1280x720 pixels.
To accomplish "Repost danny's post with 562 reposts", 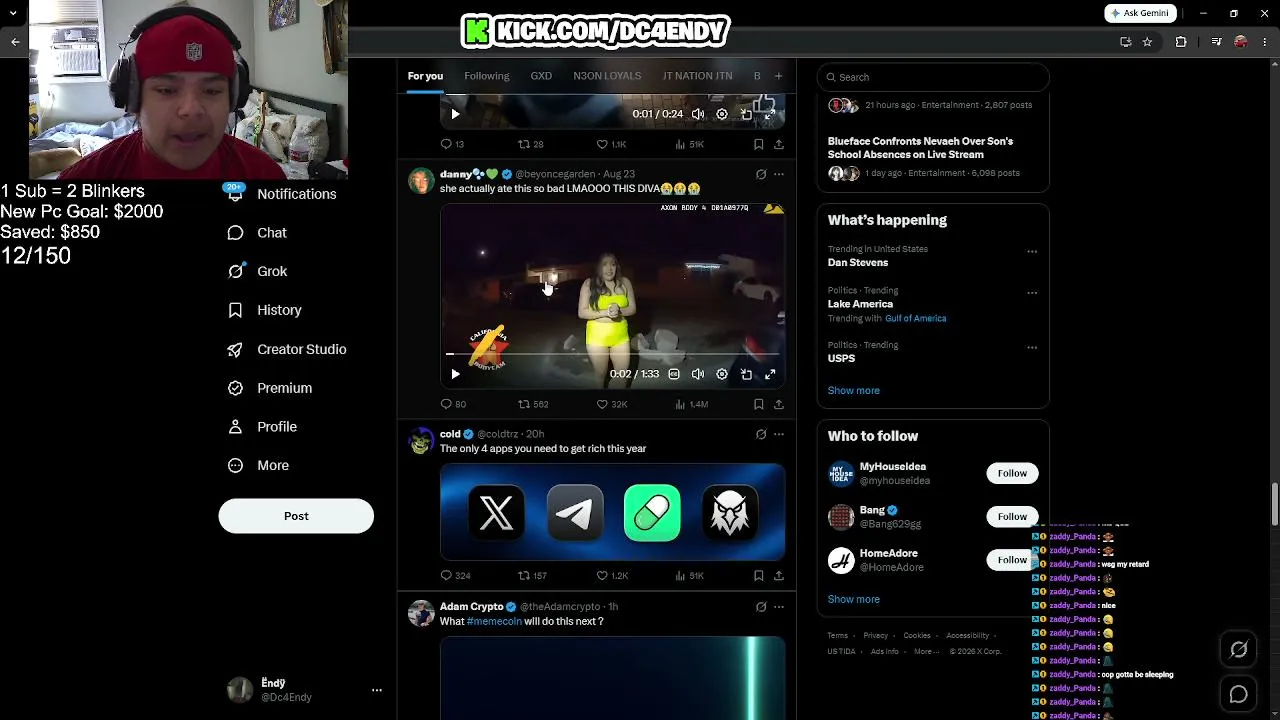I will (x=533, y=404).
